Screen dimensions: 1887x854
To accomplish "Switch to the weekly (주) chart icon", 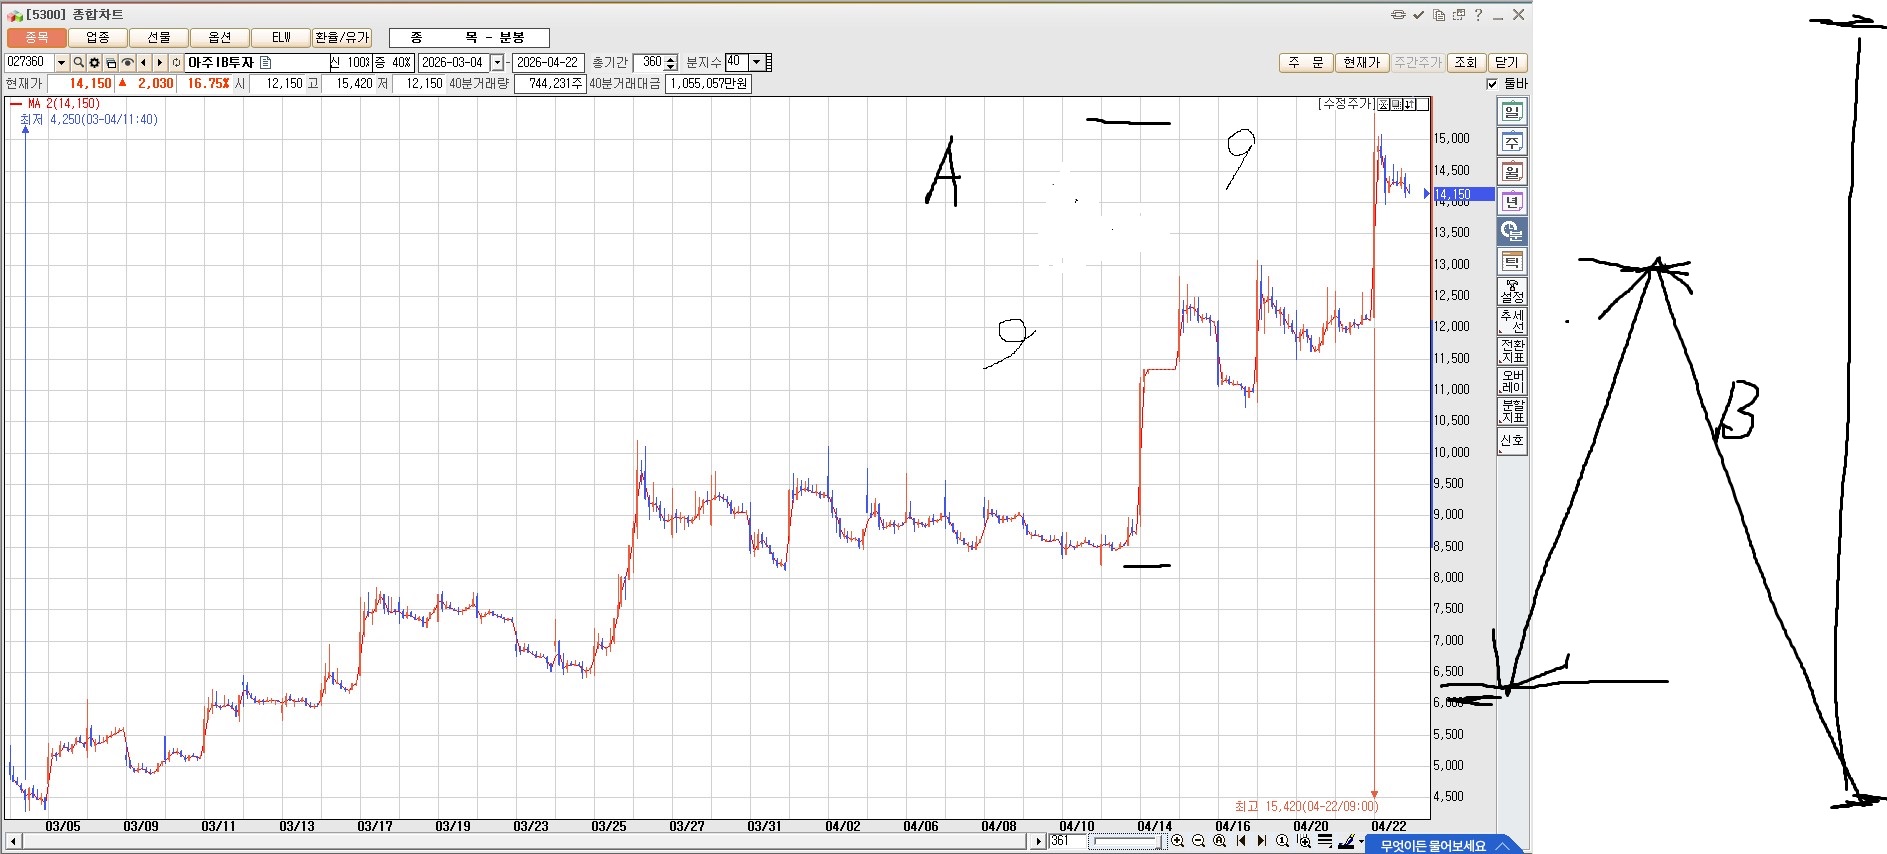I will coord(1511,142).
